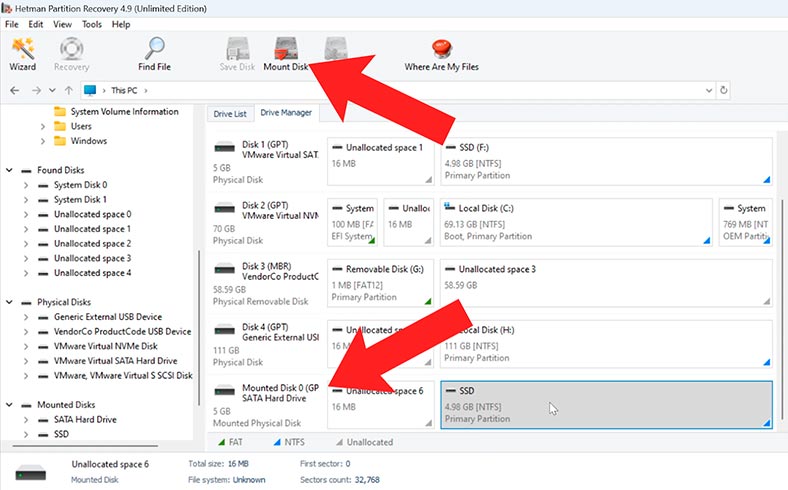788x490 pixels.
Task: Select VMware Virtual S SCSI Disk
Action: click(123, 375)
